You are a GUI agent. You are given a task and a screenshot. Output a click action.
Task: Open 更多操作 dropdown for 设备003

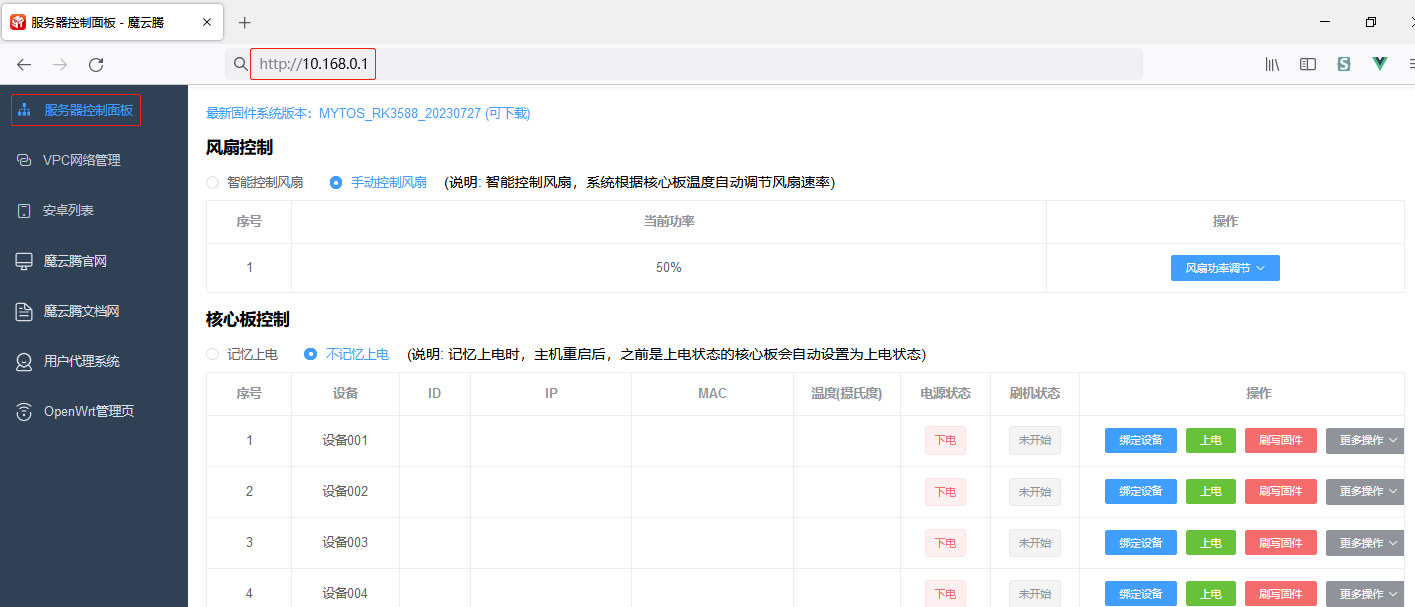click(1366, 543)
